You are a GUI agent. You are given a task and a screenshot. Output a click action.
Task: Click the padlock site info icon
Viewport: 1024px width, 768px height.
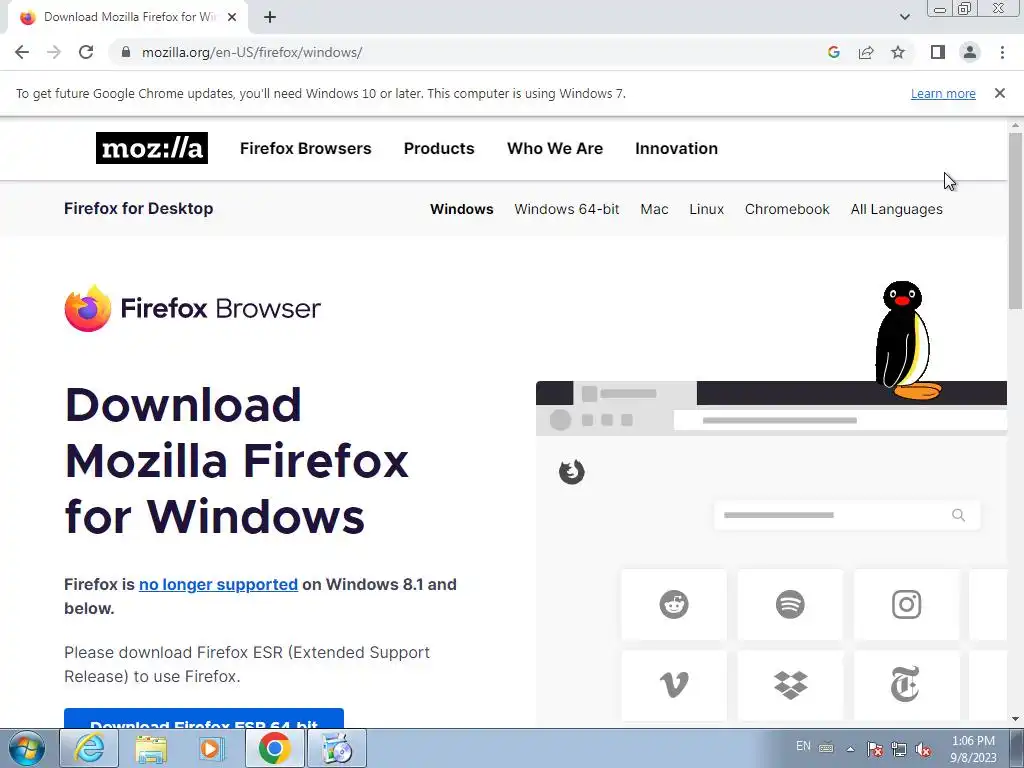pos(126,52)
